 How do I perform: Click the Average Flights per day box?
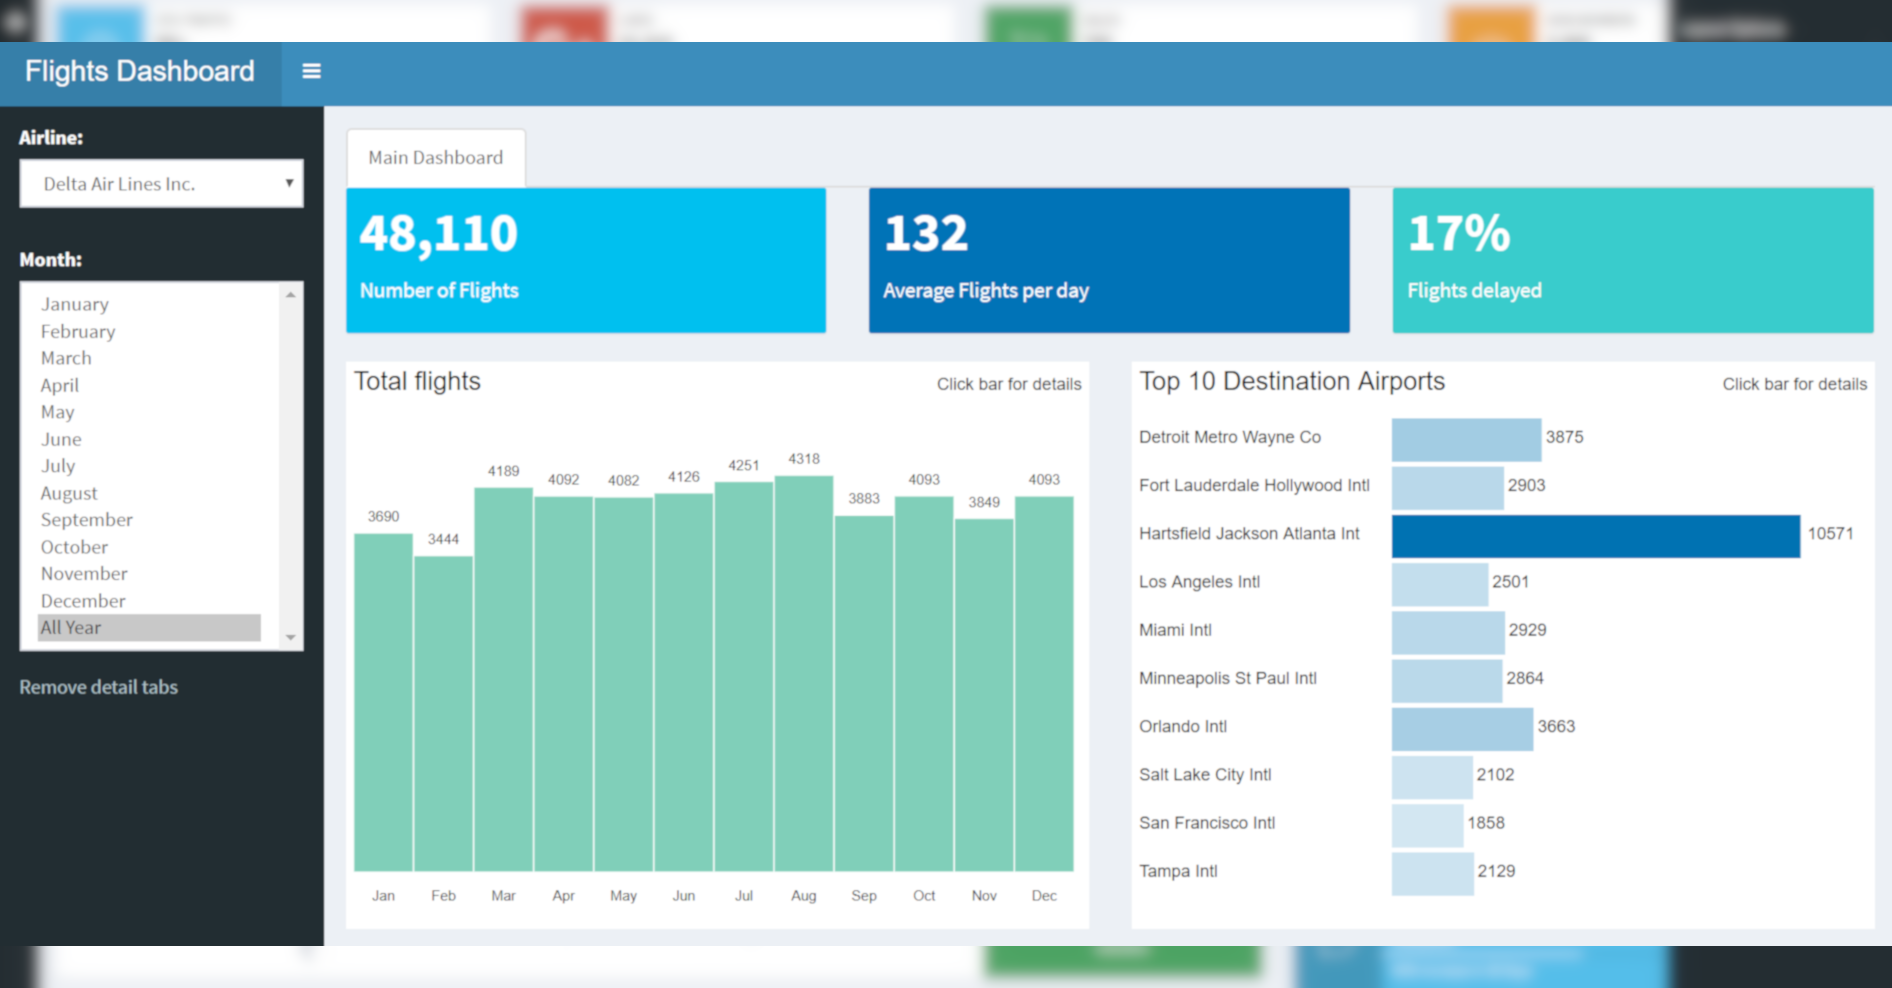pyautogui.click(x=1109, y=260)
